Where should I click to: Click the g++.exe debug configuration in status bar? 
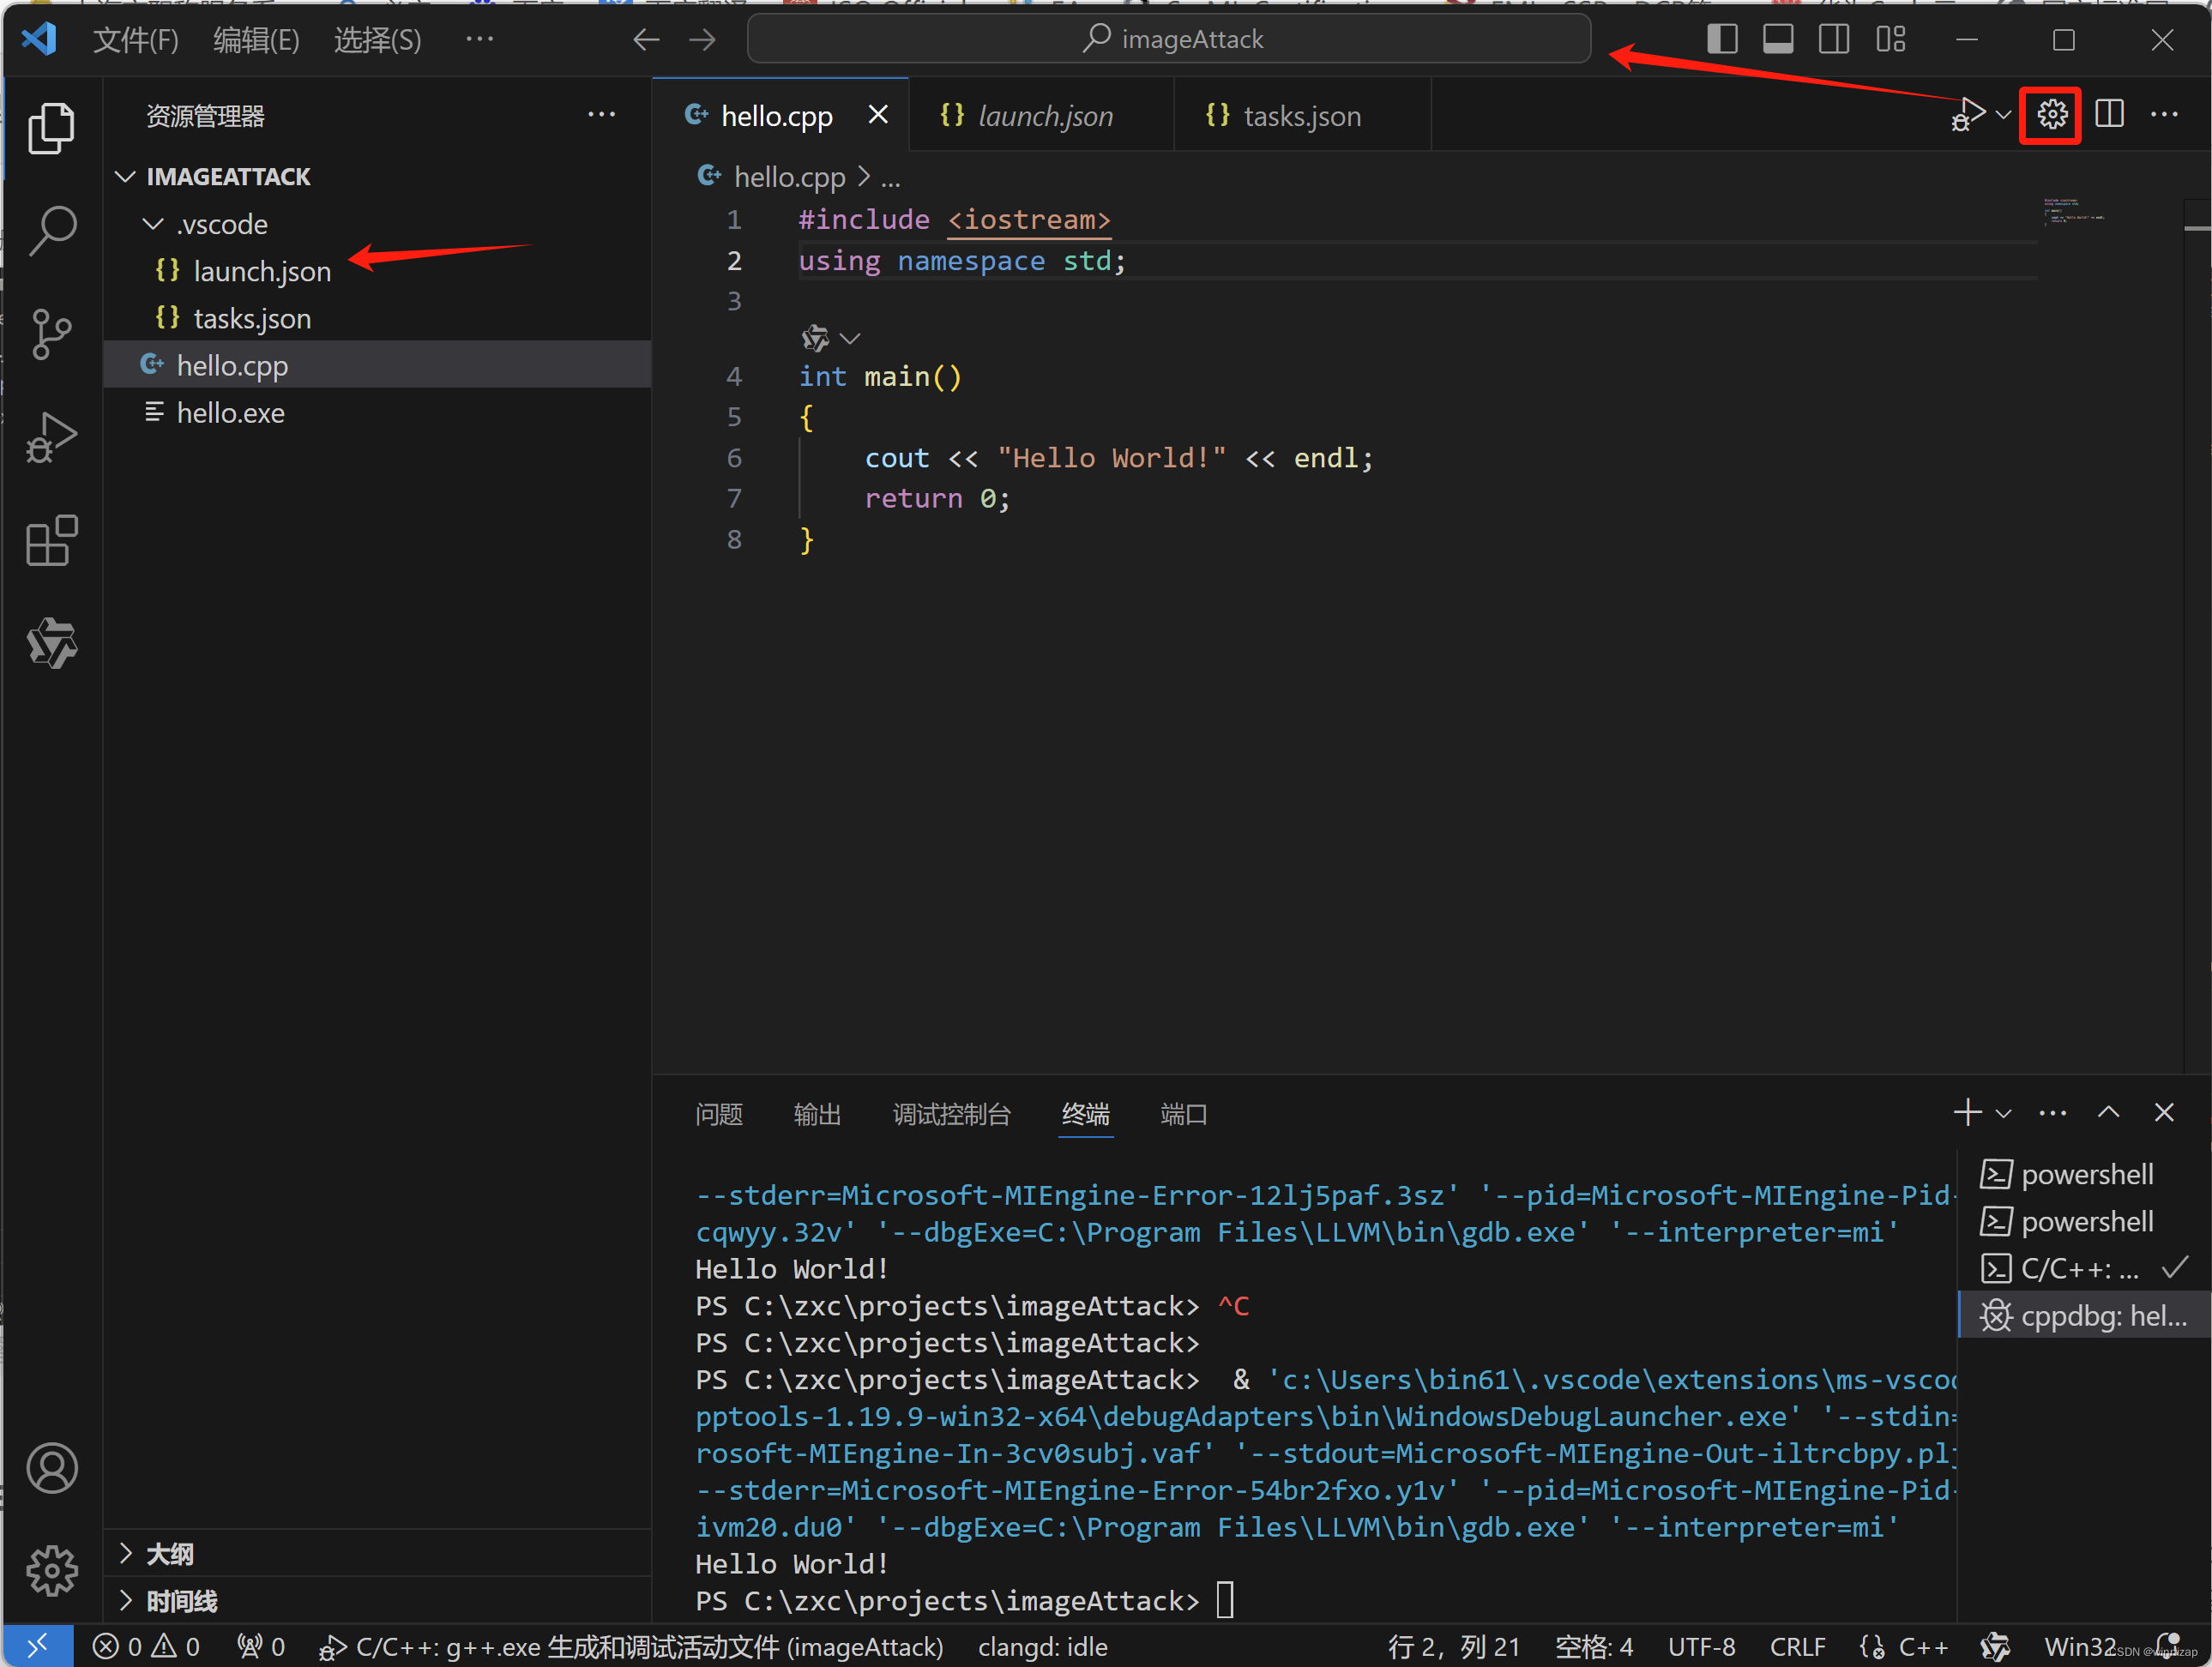pos(631,1646)
